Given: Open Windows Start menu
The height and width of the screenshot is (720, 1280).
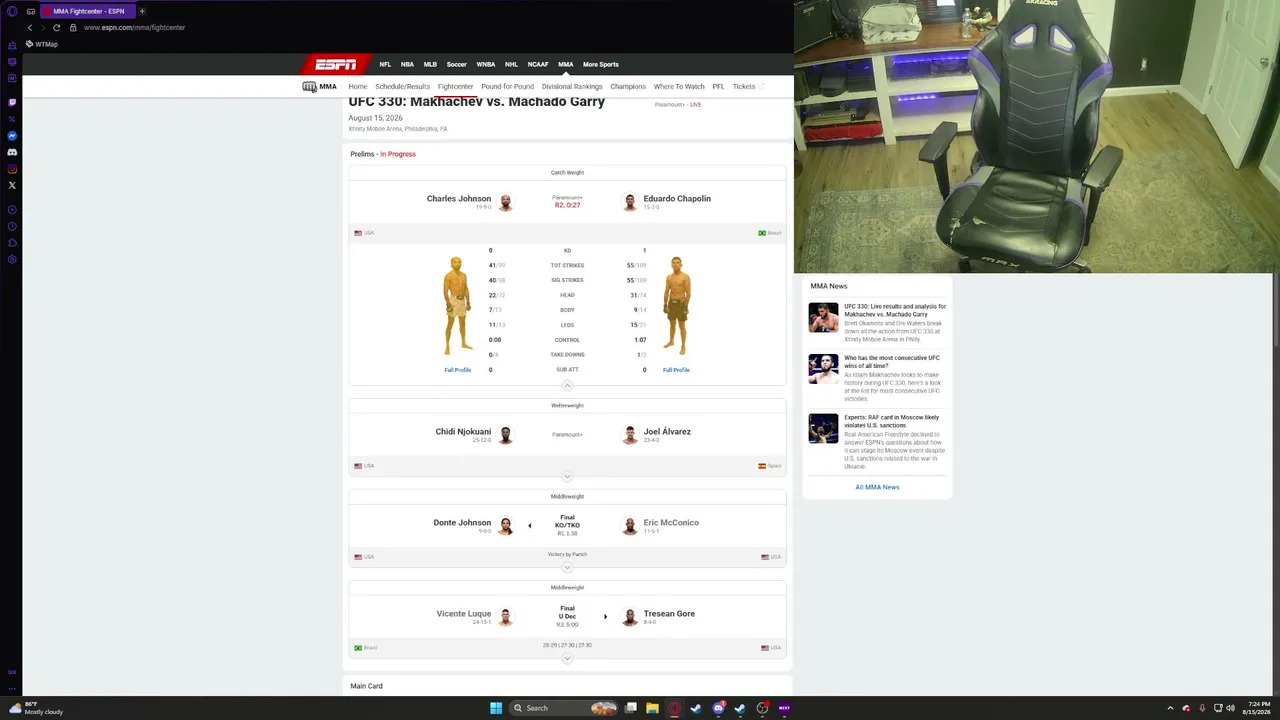Looking at the screenshot, I should [x=495, y=708].
